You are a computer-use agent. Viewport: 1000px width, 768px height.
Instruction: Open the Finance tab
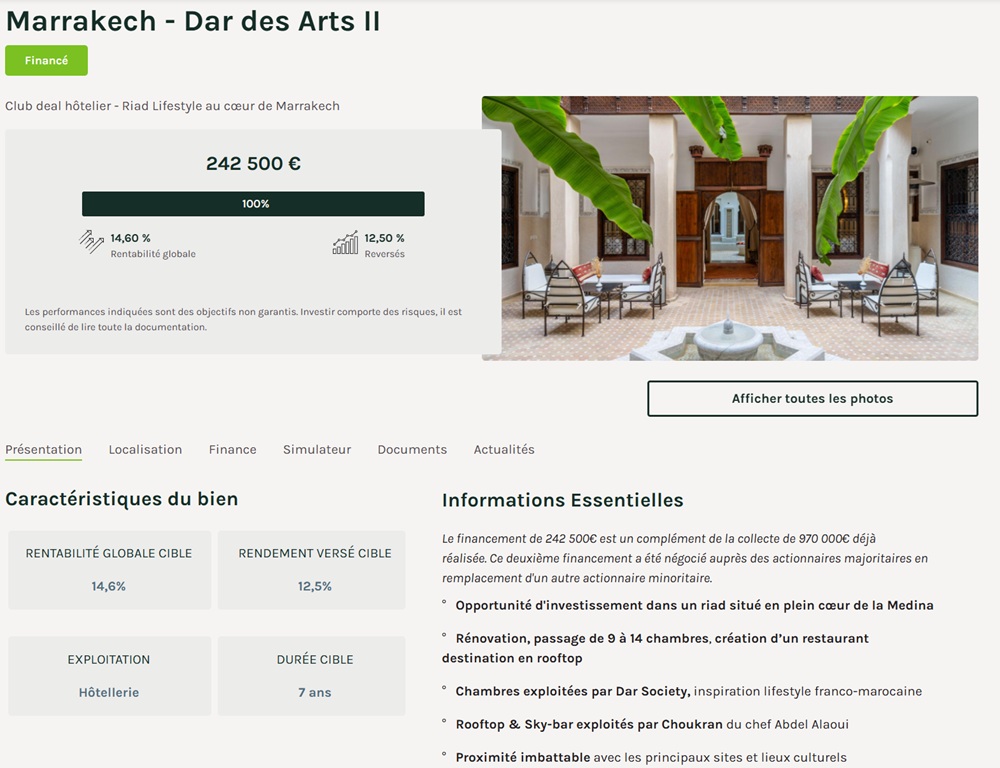click(x=232, y=450)
